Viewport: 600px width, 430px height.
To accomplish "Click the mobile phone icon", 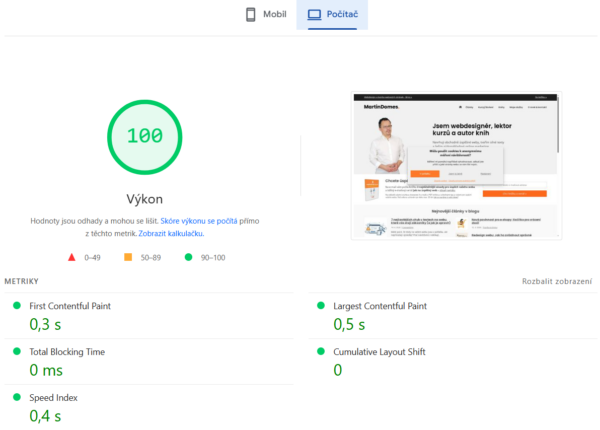I will pyautogui.click(x=251, y=15).
